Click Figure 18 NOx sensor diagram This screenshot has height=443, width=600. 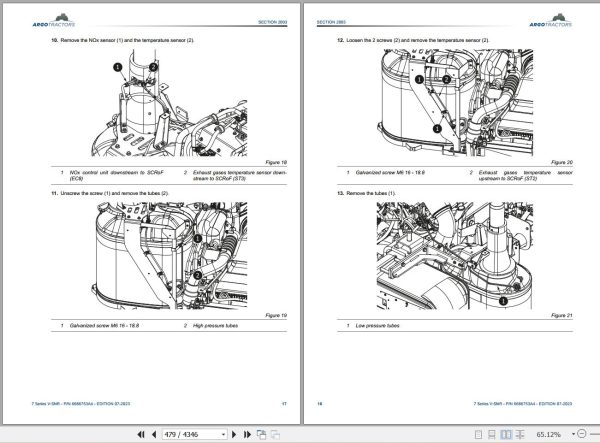click(169, 103)
